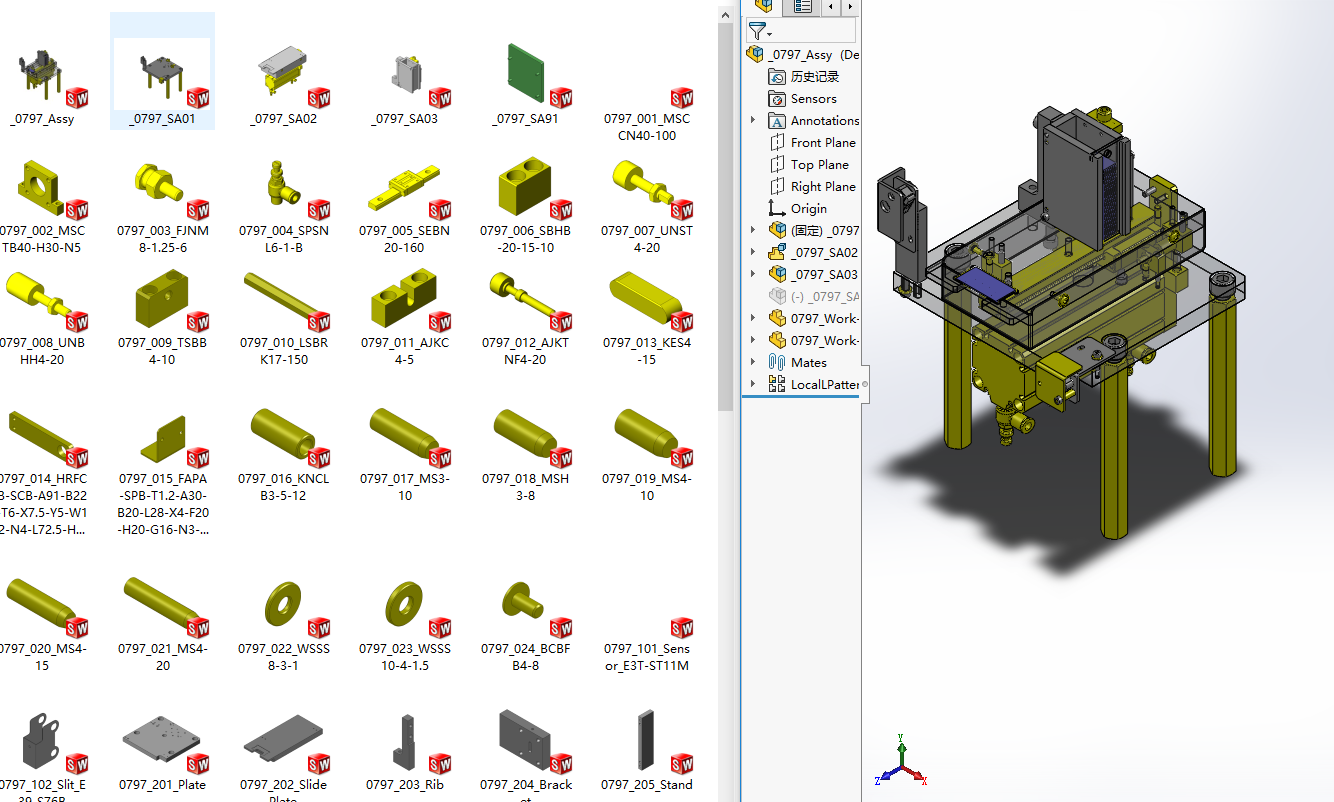Select the suppressed (-) _0797_SA component
This screenshot has width=1334, height=802.
814,297
